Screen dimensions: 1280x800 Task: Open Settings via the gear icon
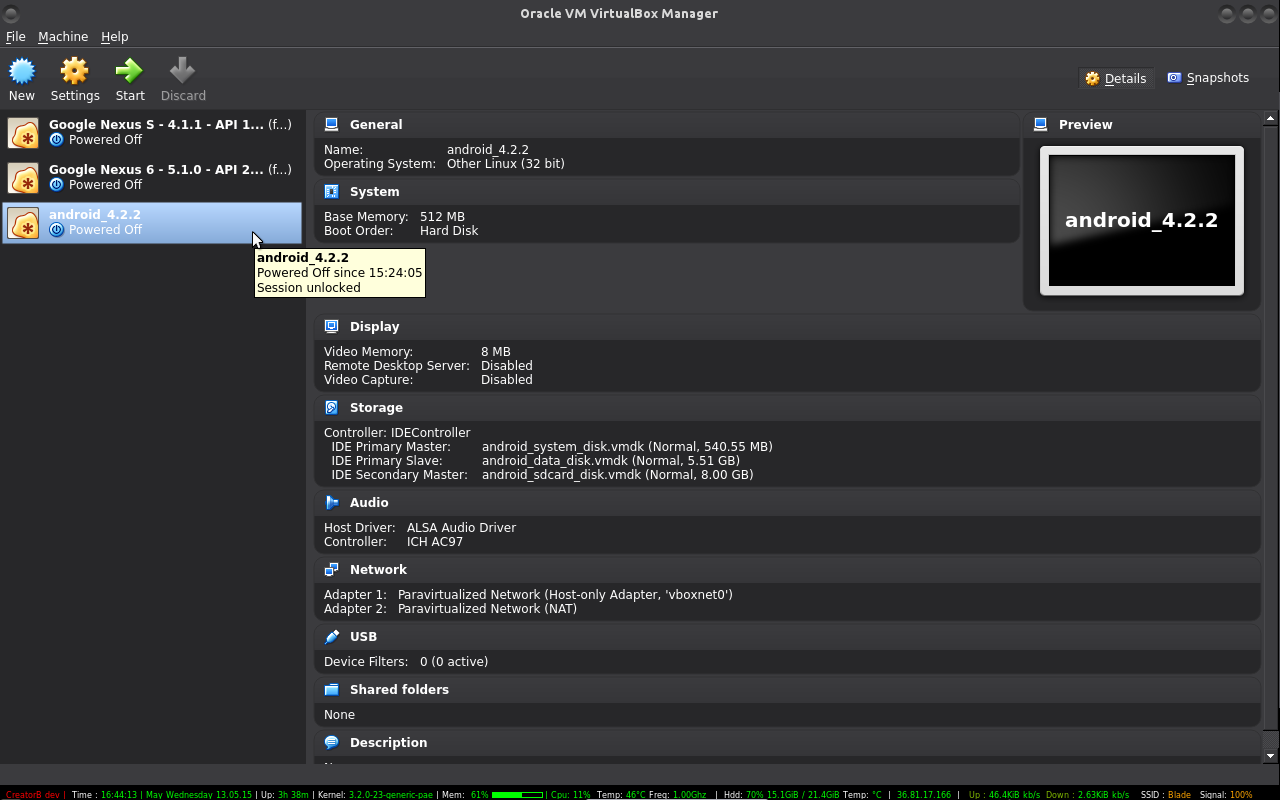point(75,71)
